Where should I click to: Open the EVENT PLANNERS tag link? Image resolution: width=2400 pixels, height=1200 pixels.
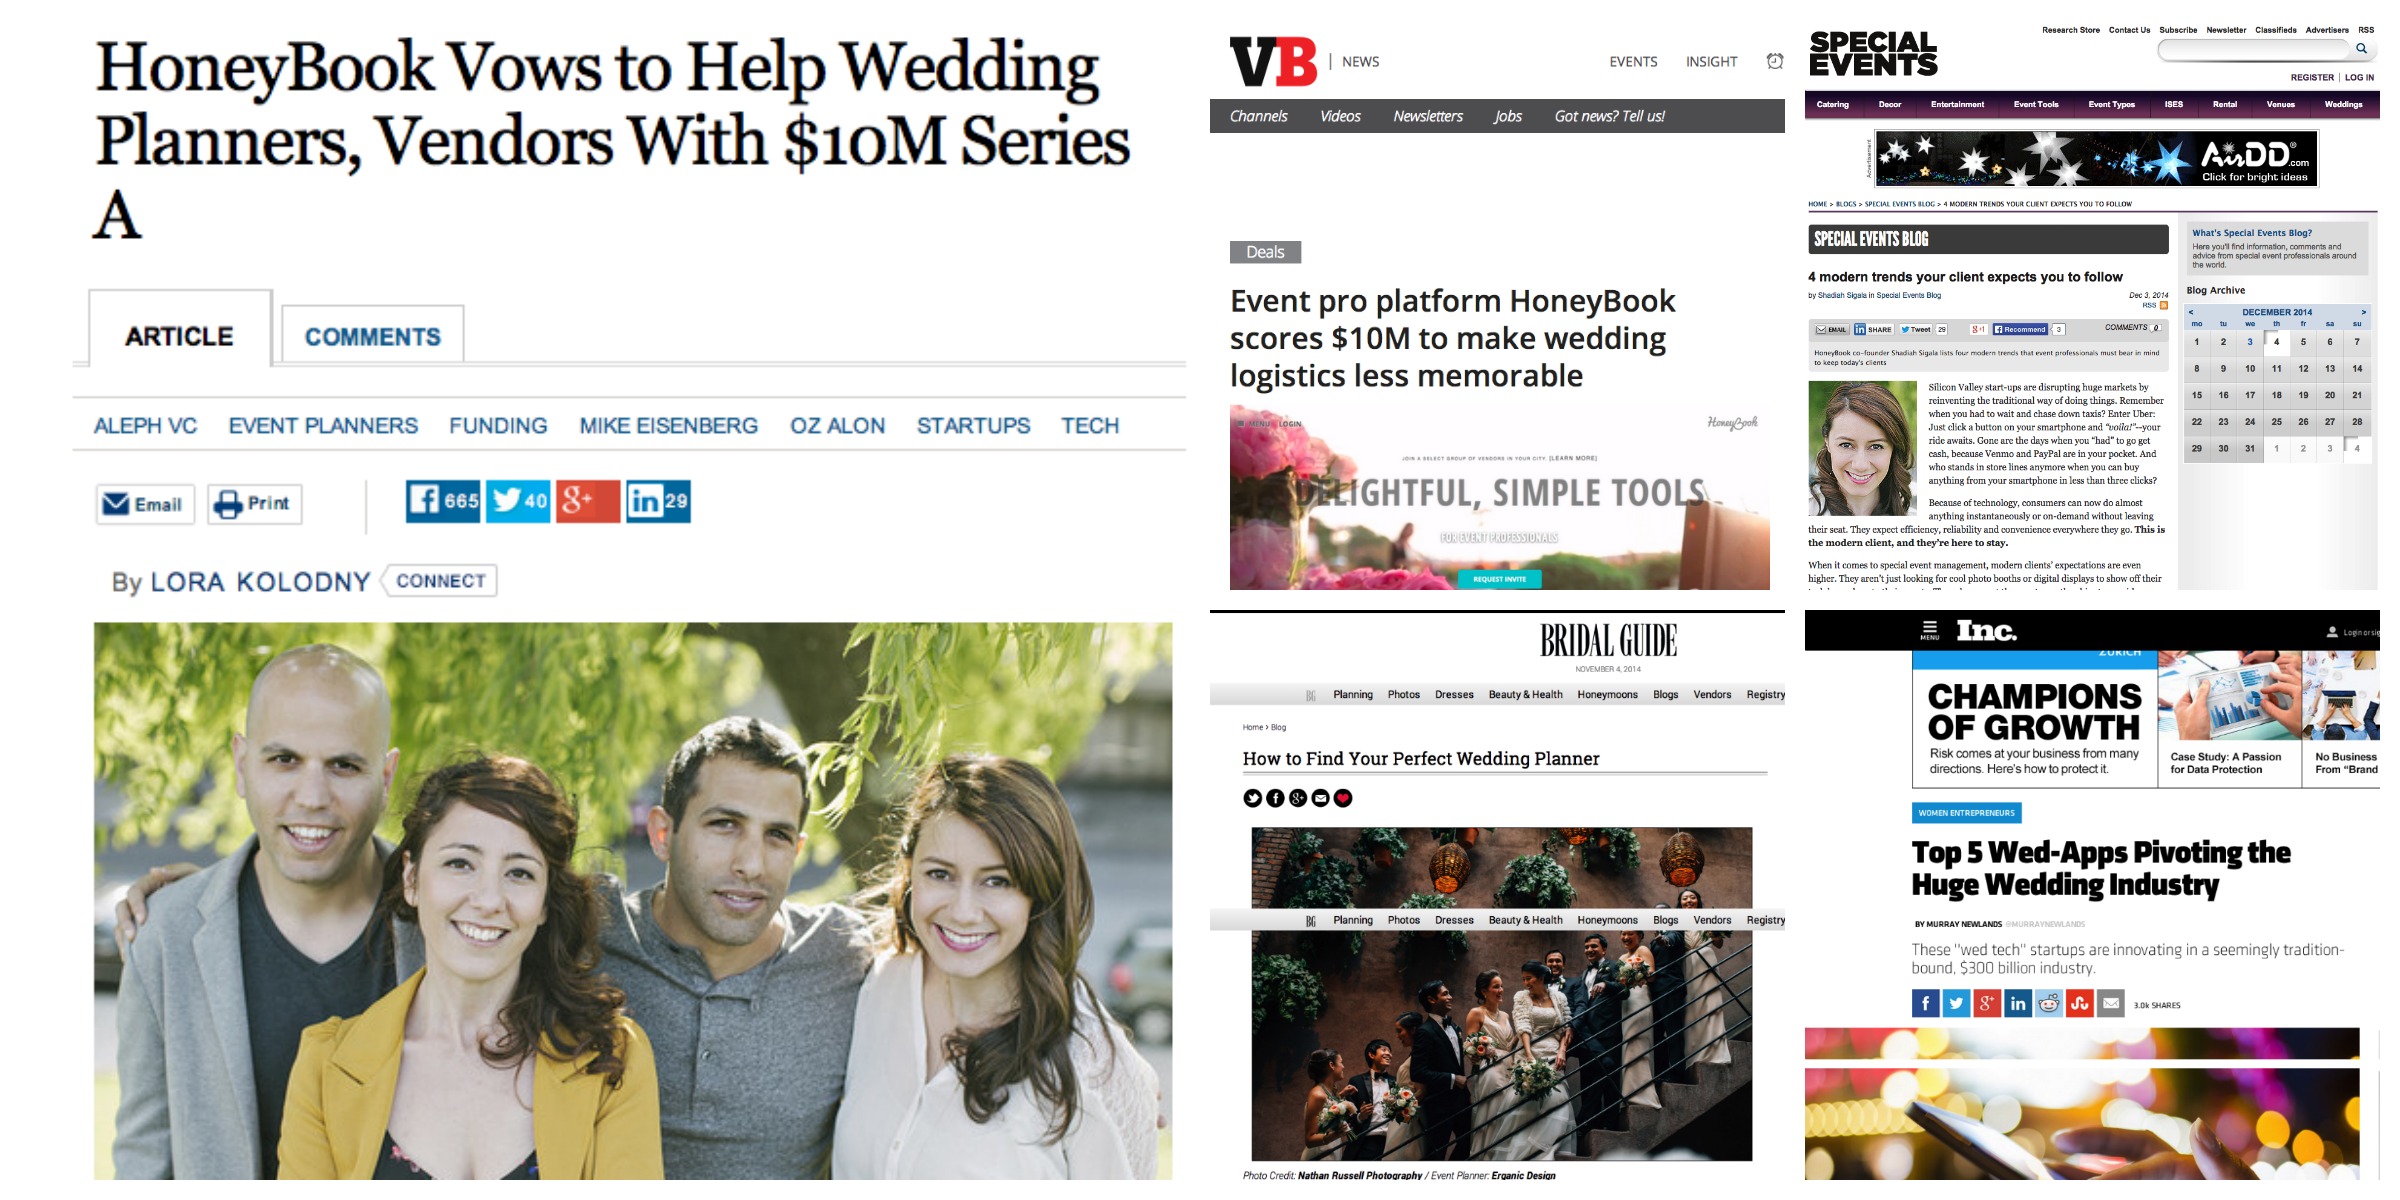pos(323,426)
